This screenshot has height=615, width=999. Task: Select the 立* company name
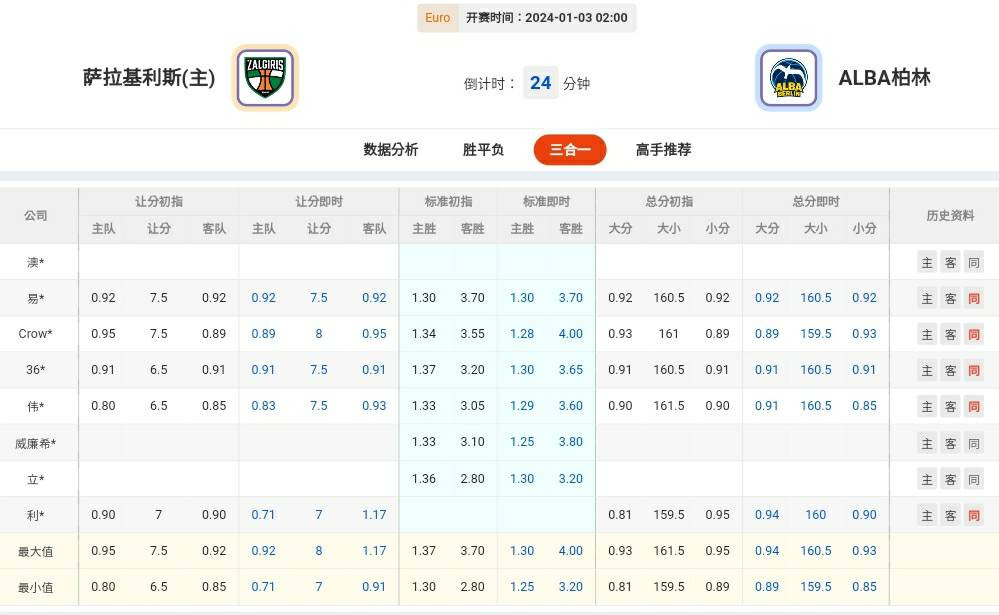(x=36, y=479)
